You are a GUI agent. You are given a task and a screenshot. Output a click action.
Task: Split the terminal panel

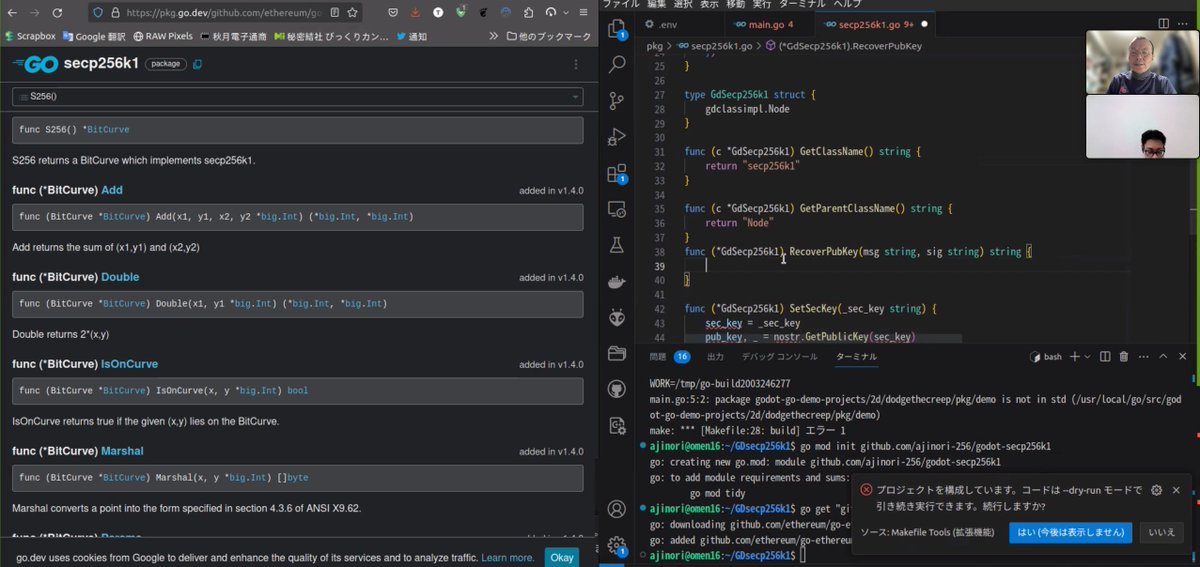pyautogui.click(x=1106, y=356)
